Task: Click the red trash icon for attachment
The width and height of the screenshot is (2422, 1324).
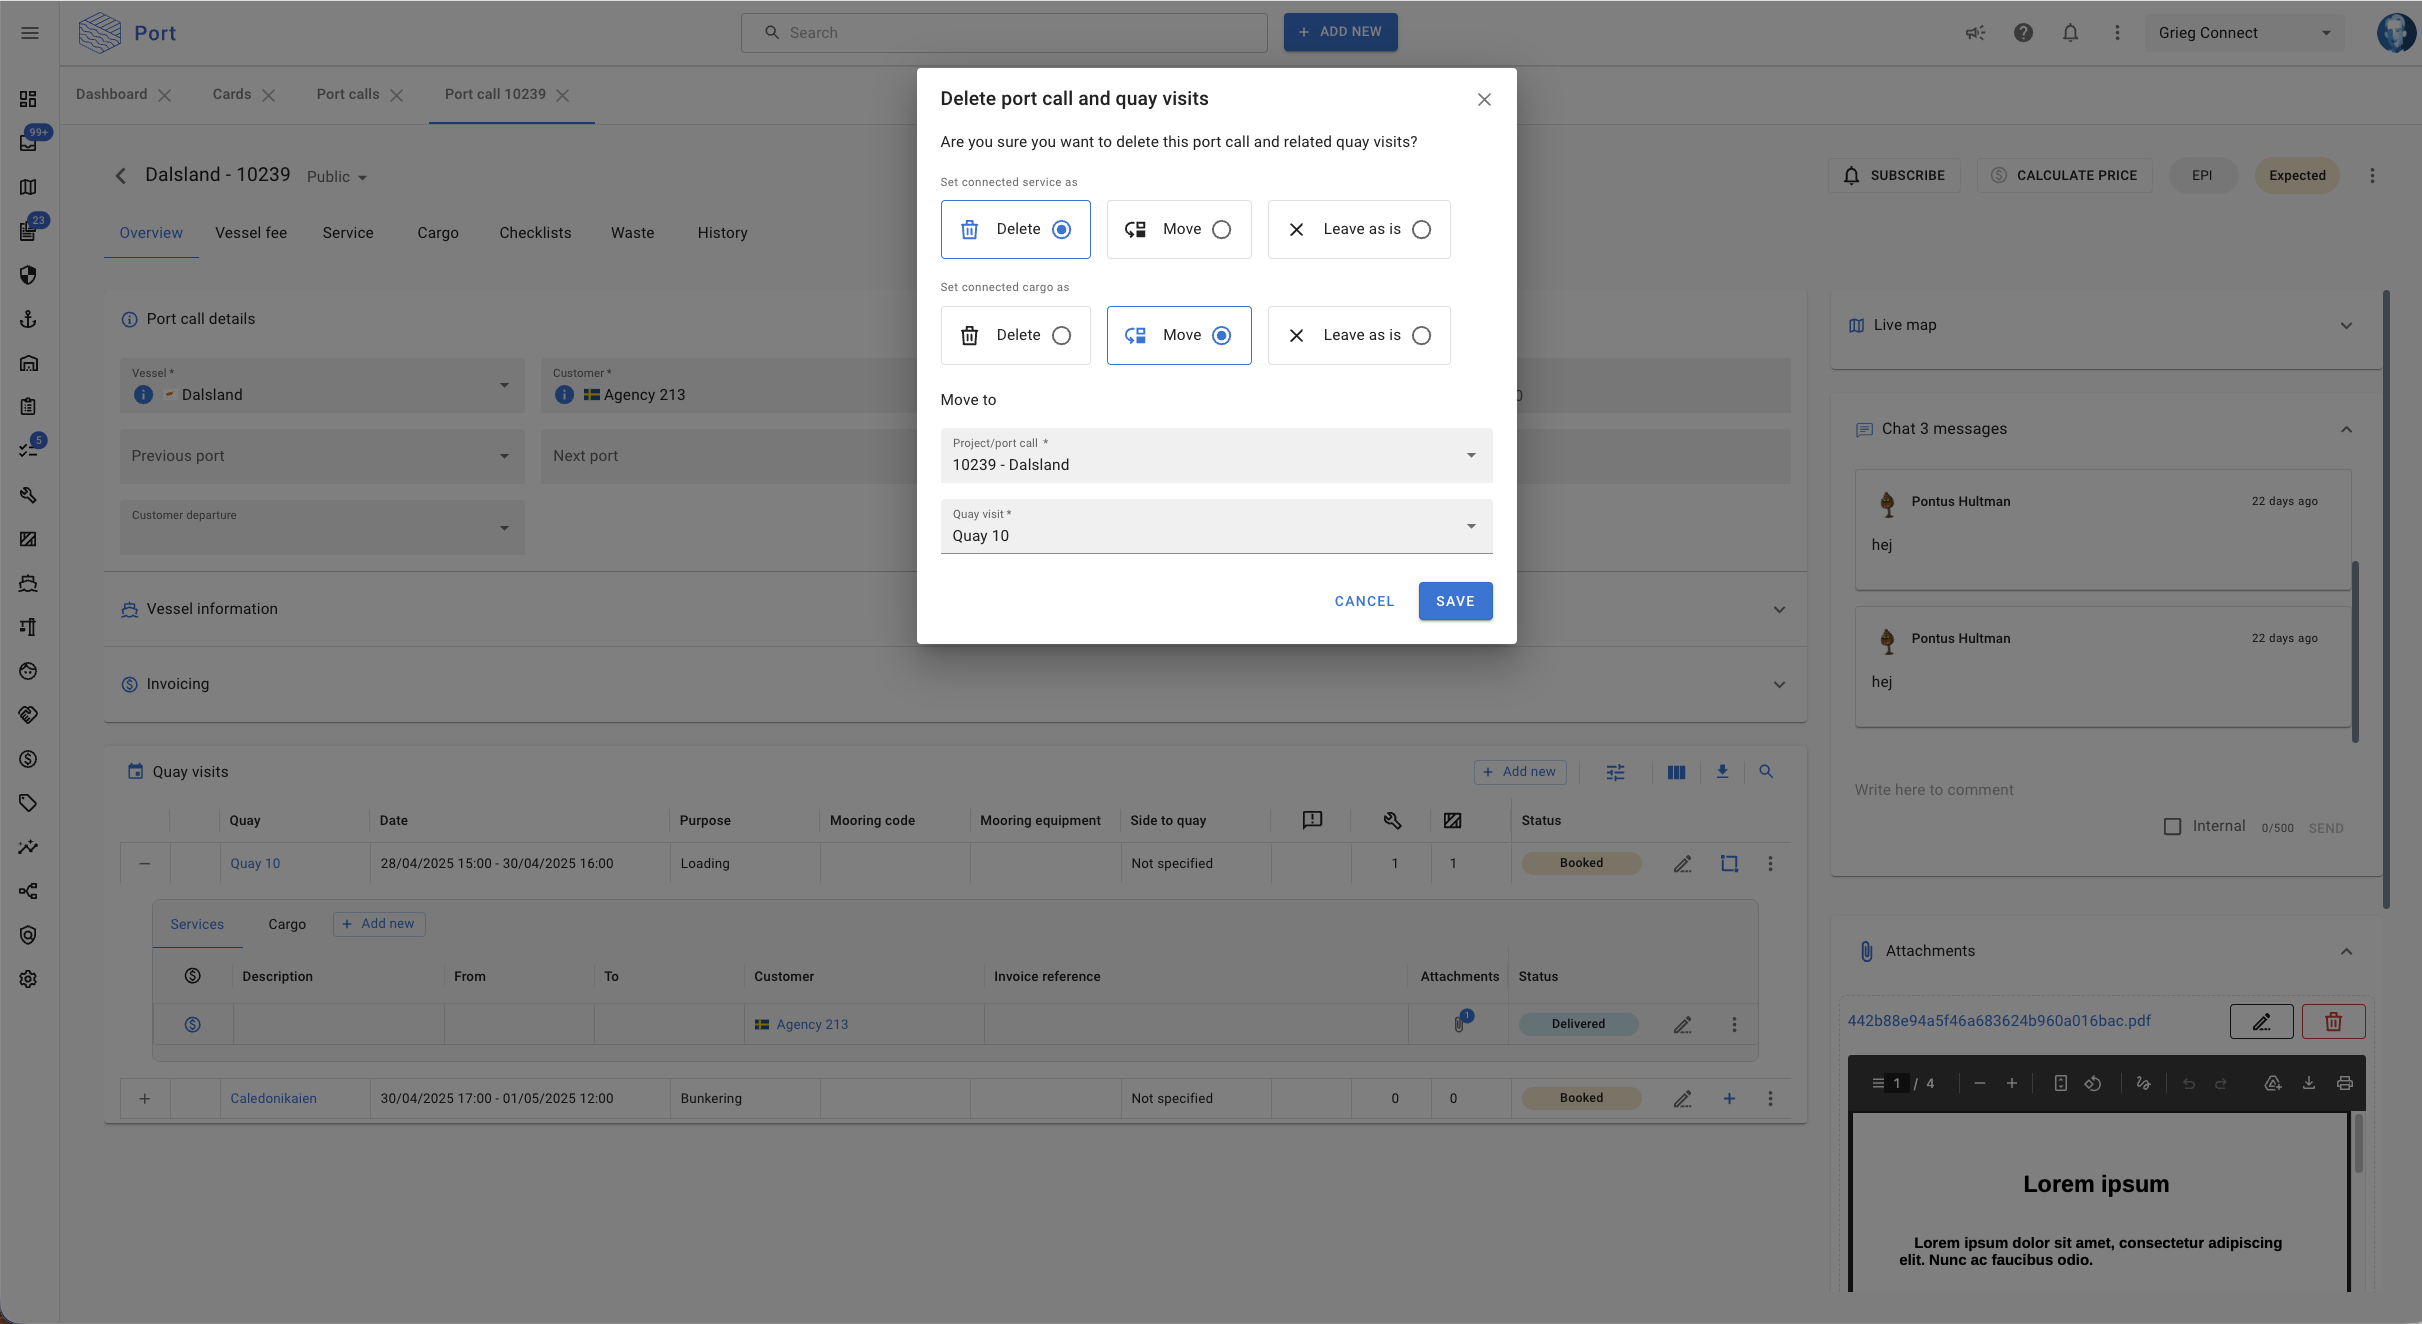Action: point(2333,1021)
